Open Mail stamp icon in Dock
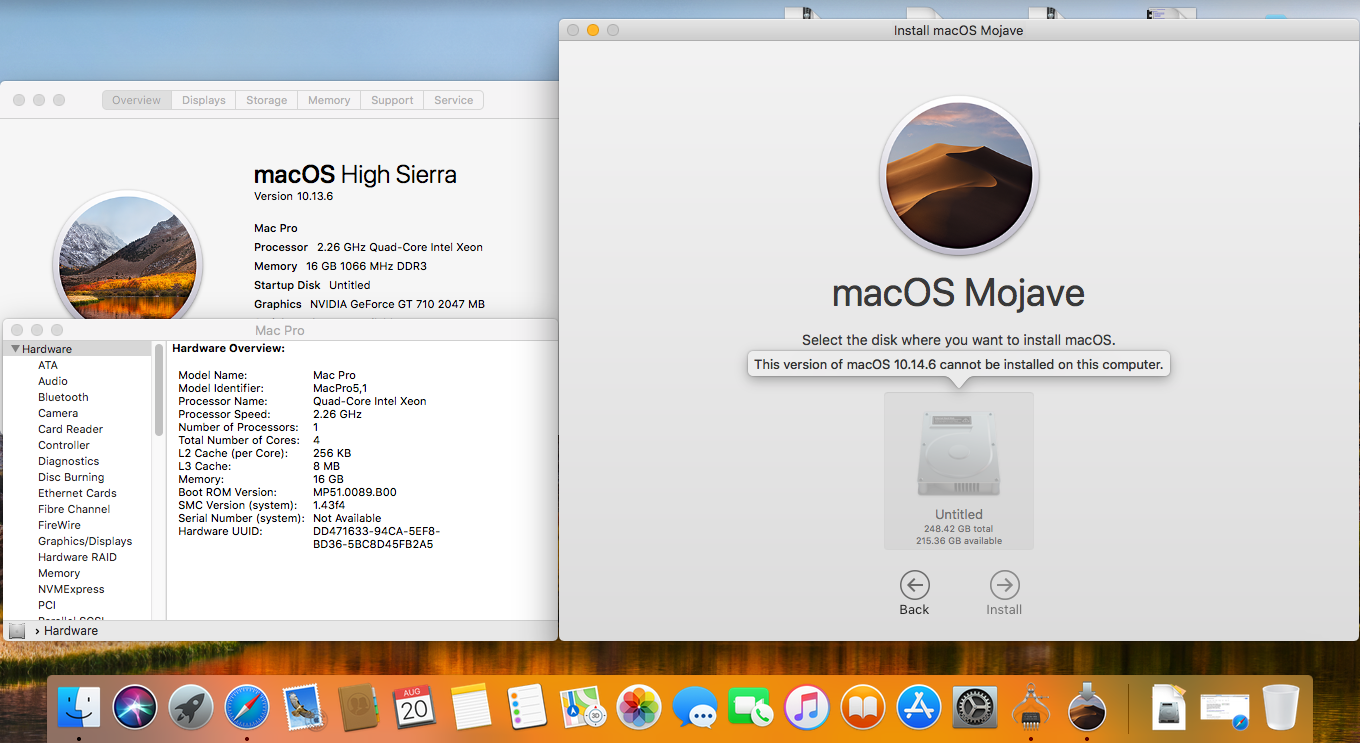This screenshot has width=1360, height=743. click(303, 708)
